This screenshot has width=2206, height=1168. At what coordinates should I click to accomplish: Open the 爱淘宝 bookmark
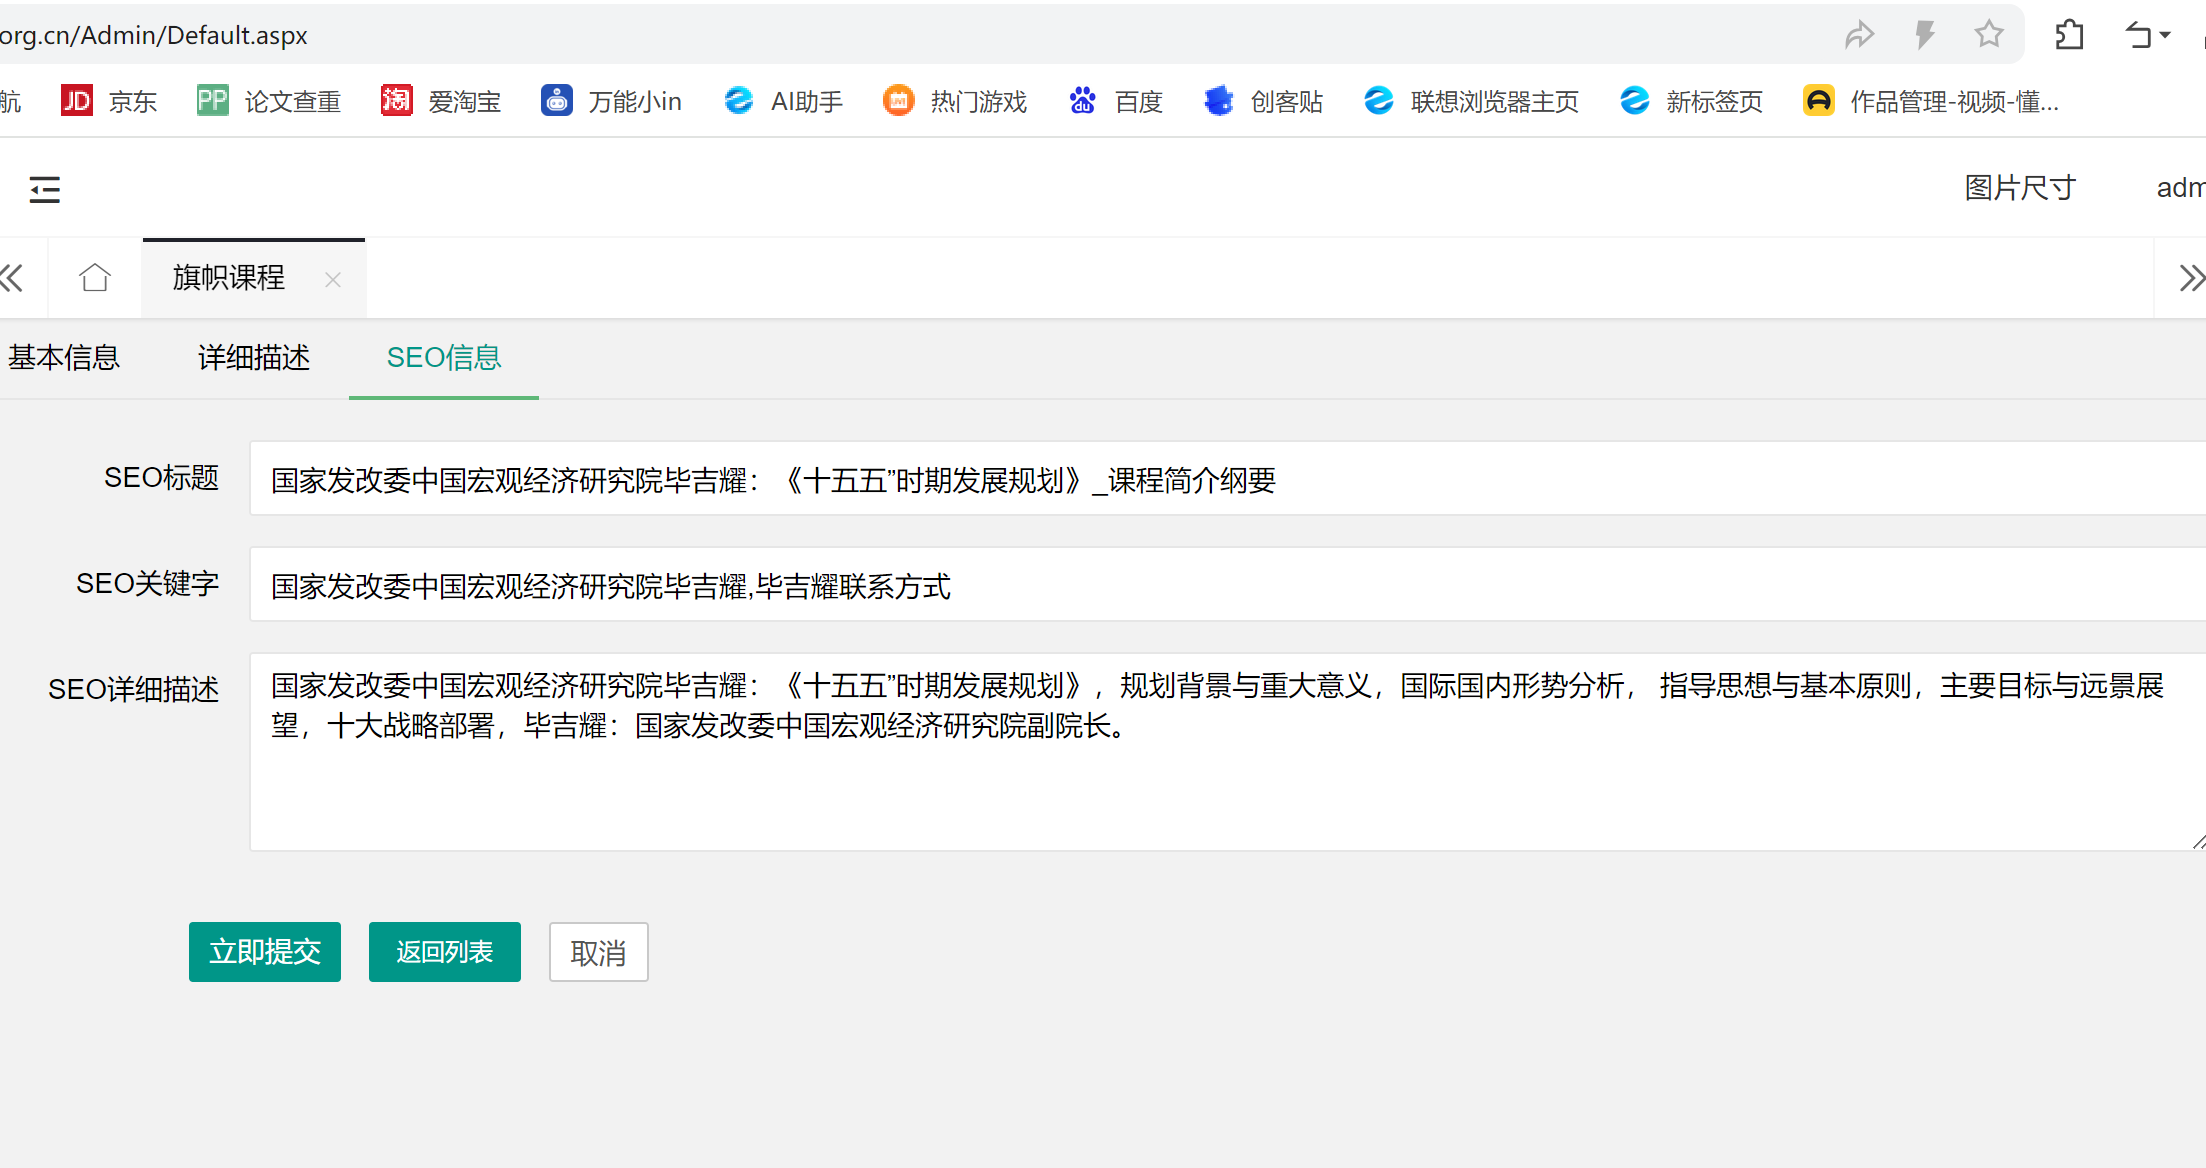[x=441, y=101]
